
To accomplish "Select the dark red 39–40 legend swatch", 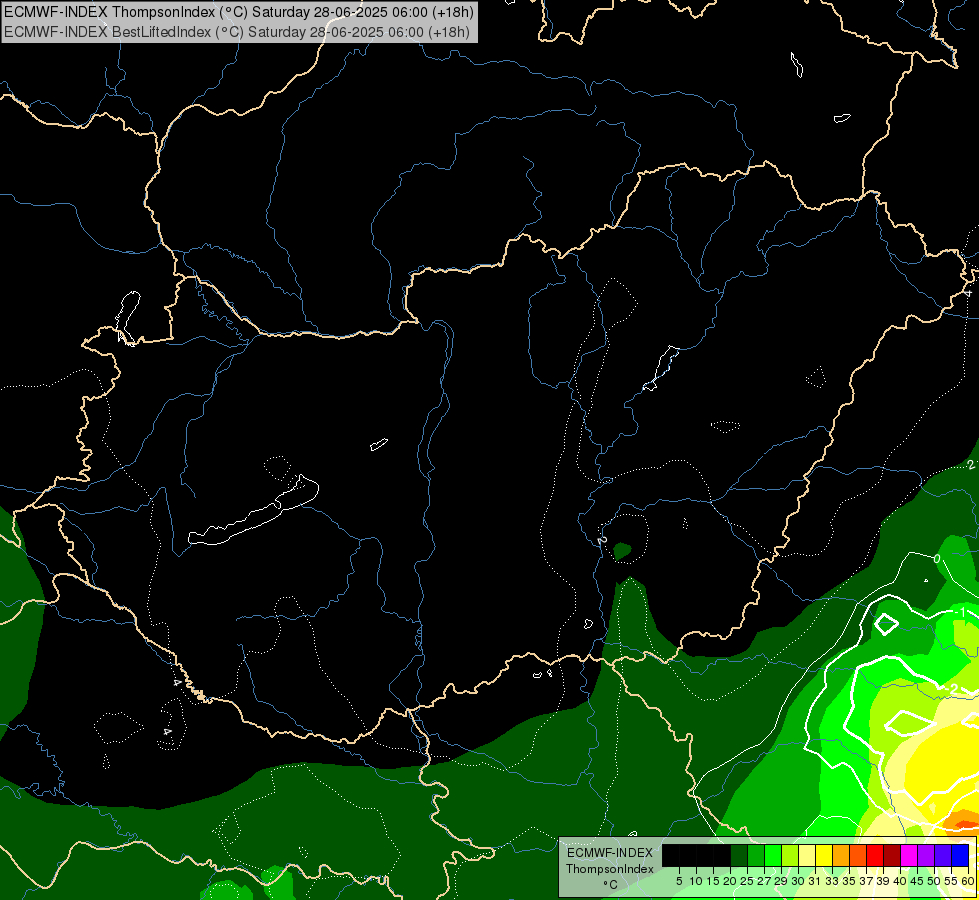I will [892, 856].
